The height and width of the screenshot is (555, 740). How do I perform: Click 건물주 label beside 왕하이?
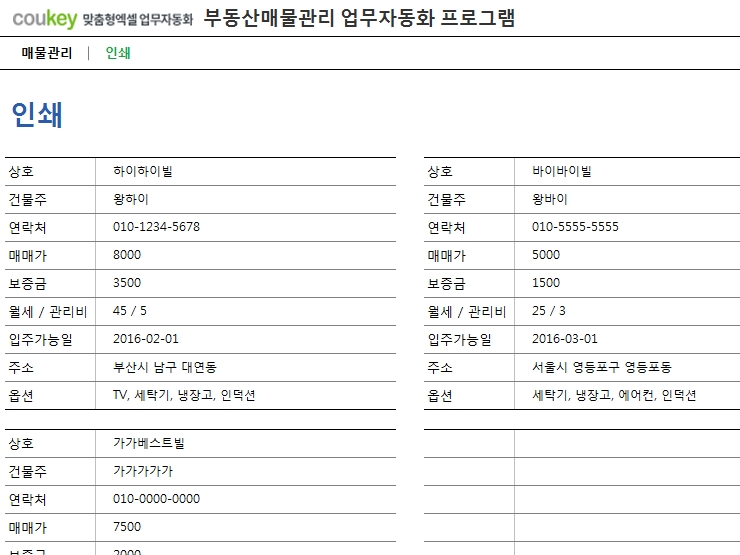[27, 199]
